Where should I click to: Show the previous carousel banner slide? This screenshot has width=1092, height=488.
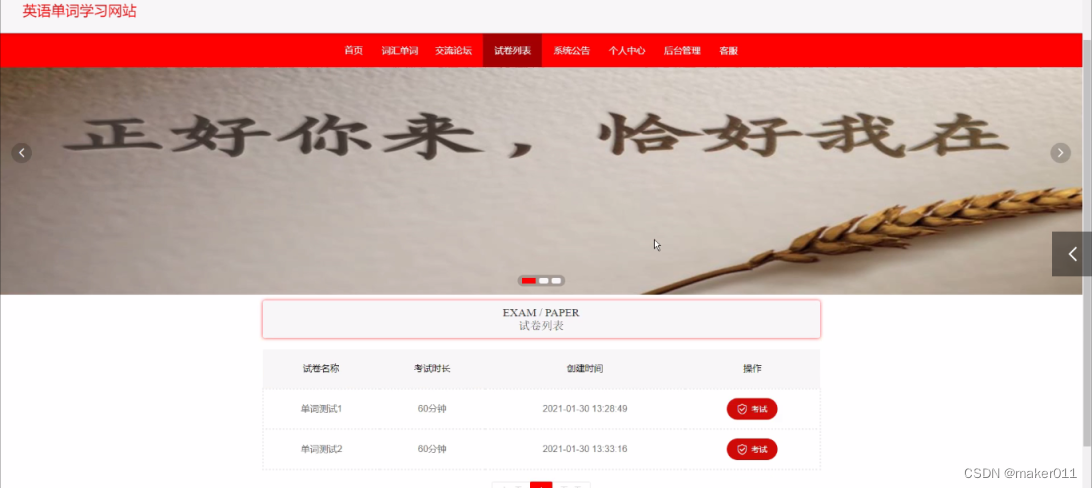click(22, 152)
